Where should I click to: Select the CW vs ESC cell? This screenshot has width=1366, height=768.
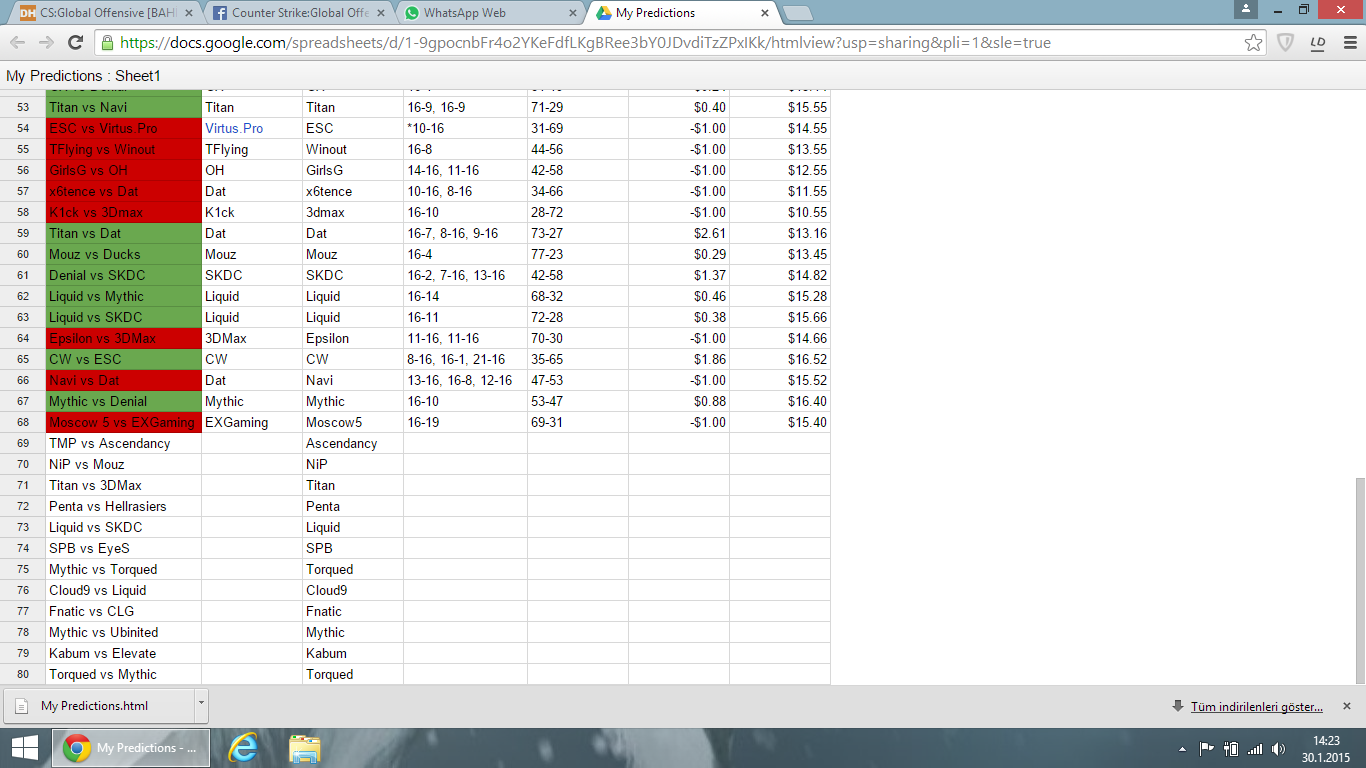click(124, 359)
